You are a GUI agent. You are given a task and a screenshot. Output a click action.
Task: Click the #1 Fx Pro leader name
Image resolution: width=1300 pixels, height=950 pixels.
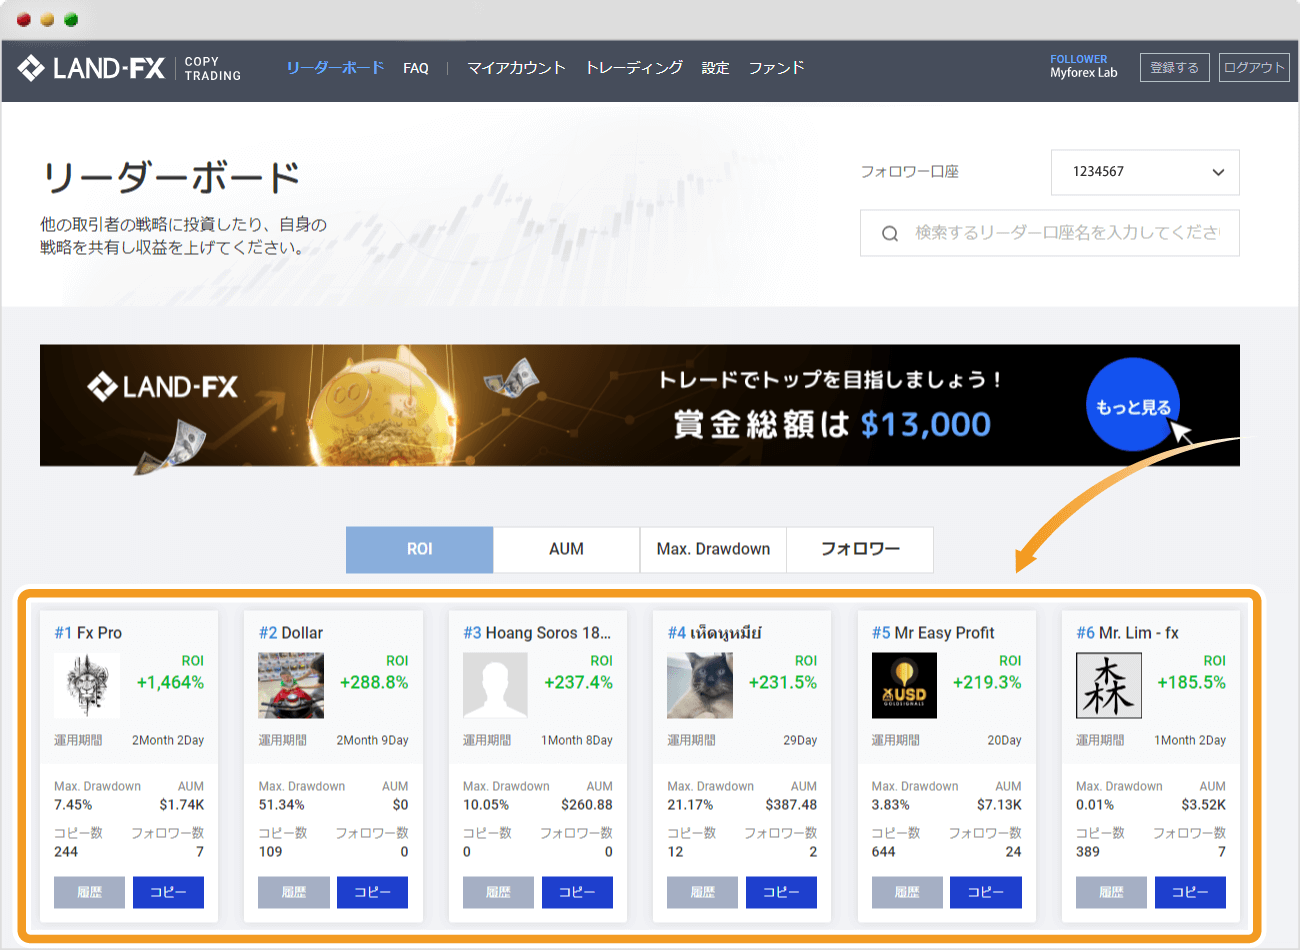point(88,633)
